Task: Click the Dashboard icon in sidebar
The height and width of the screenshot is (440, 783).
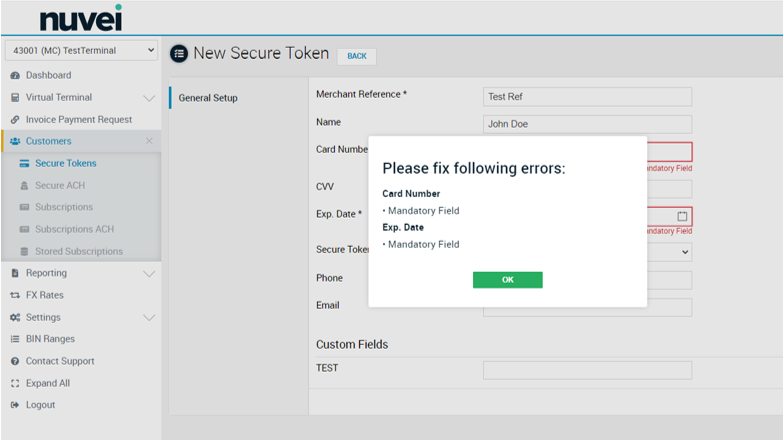Action: point(15,76)
